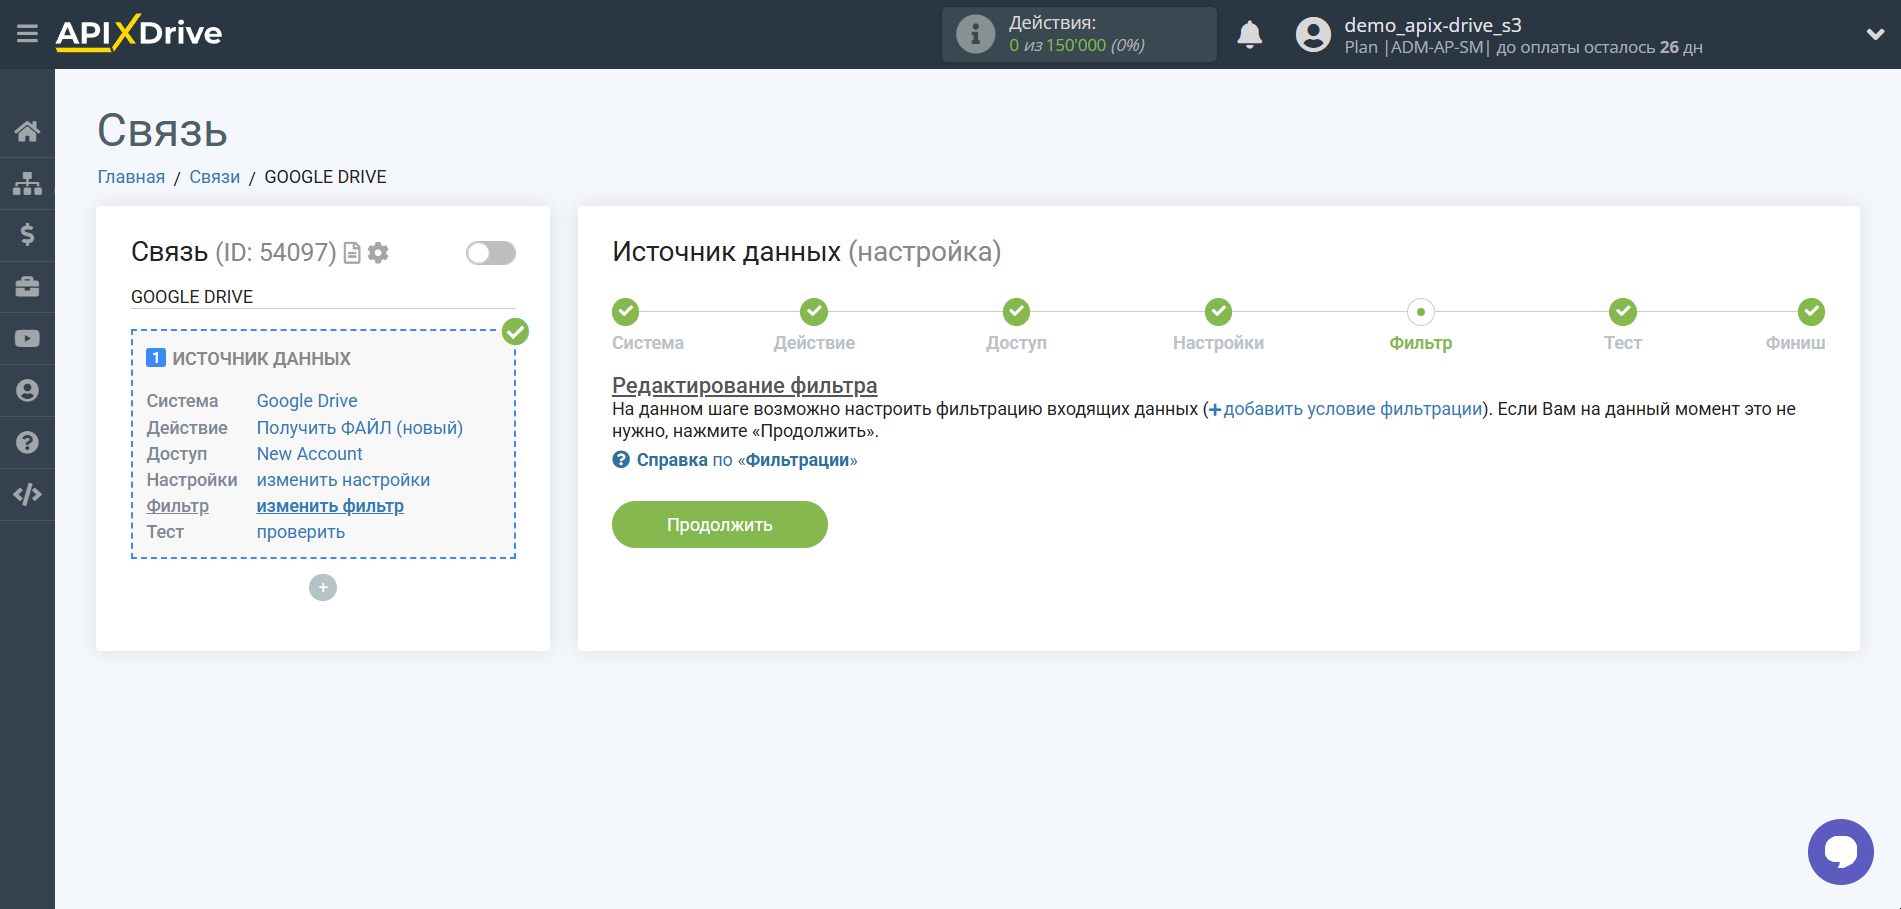This screenshot has height=909, width=1901.
Task: Open the briefcase sidebar icon
Action: point(27,287)
